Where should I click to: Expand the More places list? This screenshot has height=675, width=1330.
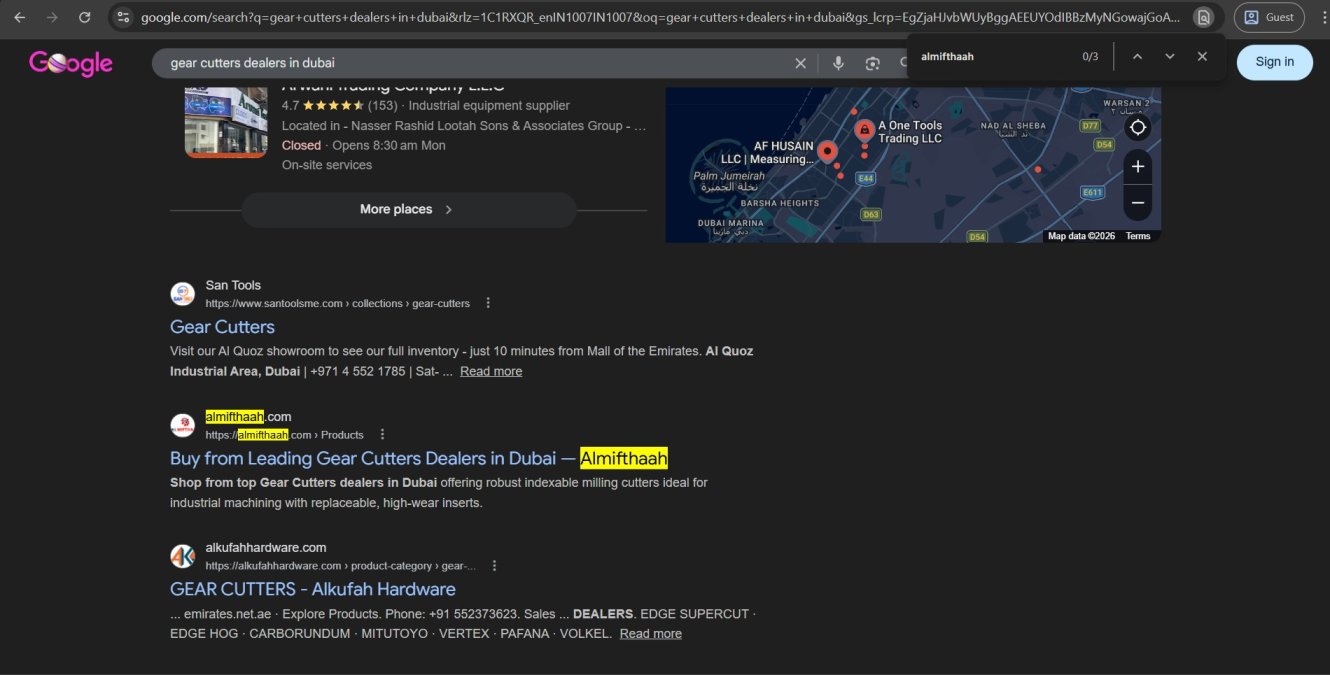click(408, 210)
